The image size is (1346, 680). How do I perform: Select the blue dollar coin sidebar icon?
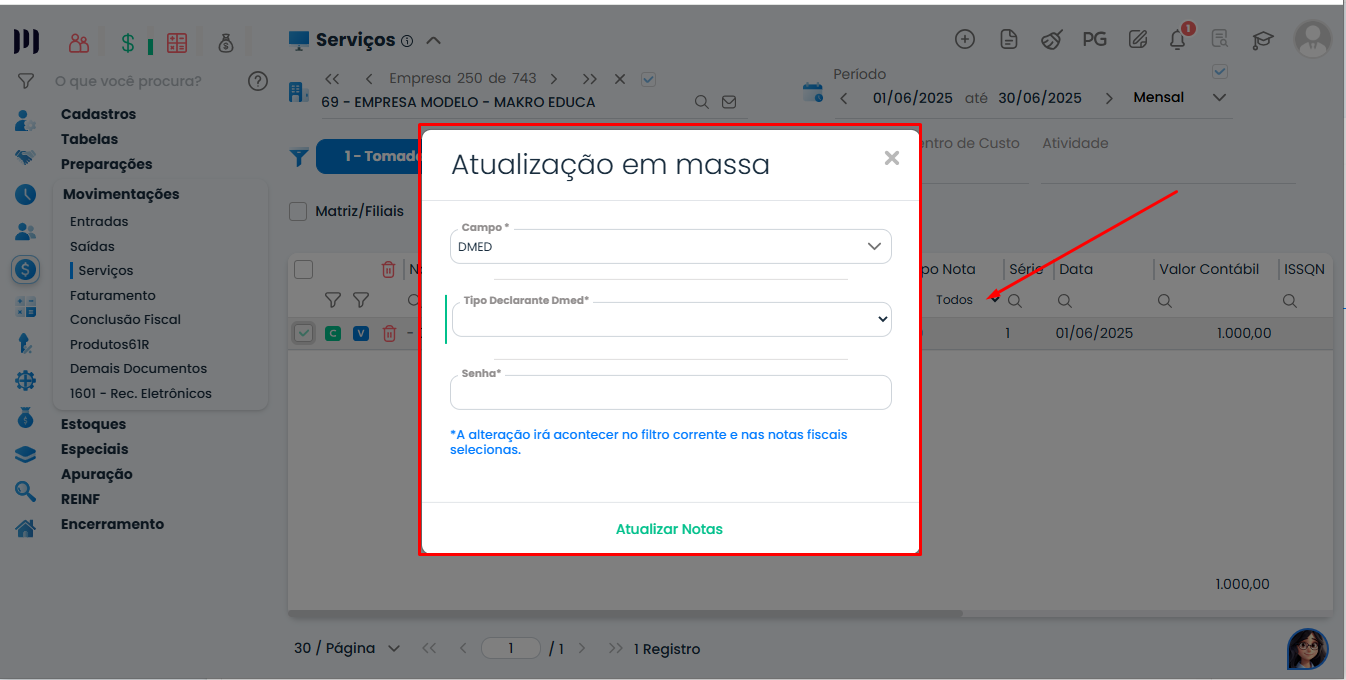26,268
